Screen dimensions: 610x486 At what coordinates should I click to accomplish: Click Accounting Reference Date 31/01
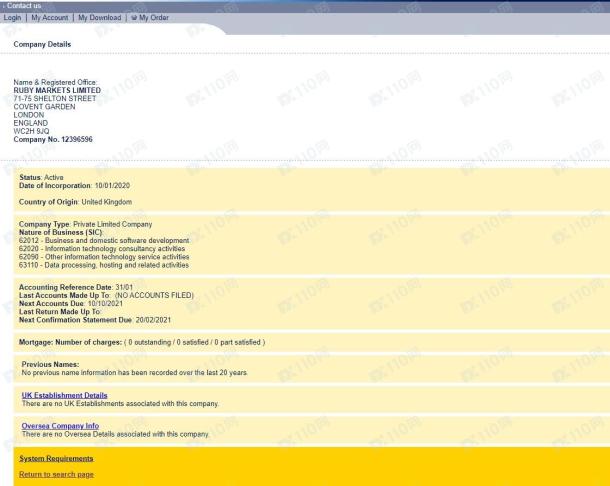(x=76, y=287)
